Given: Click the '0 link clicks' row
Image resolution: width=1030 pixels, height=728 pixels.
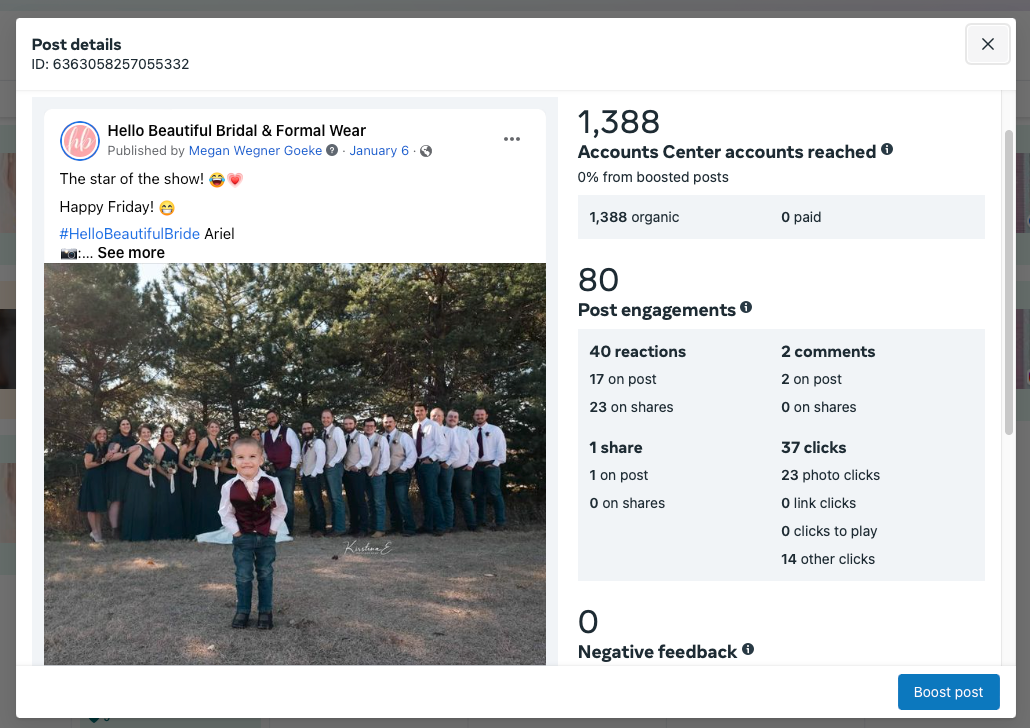Looking at the screenshot, I should [x=818, y=503].
